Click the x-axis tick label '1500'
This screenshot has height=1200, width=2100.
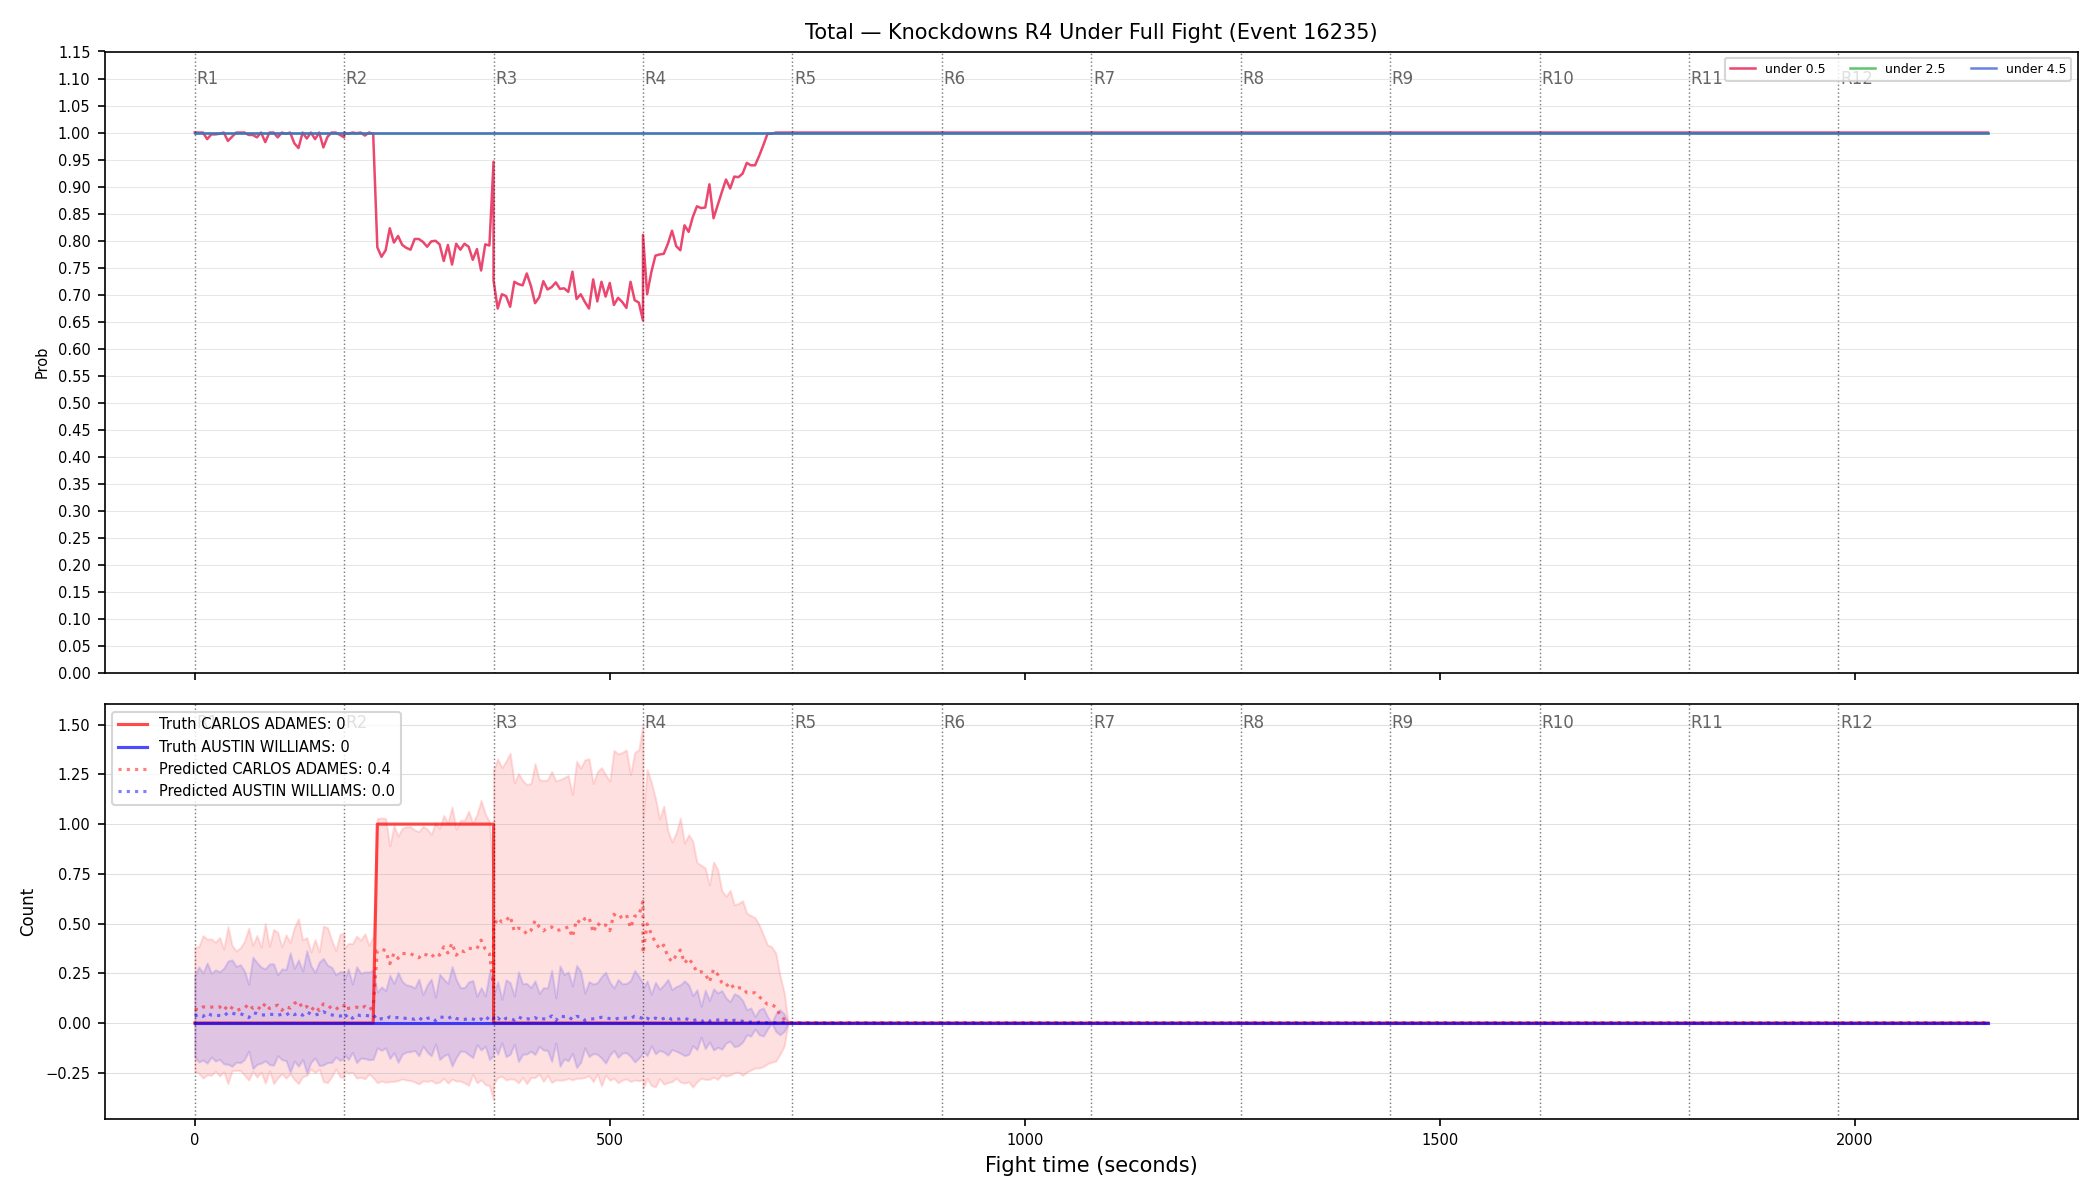[x=1439, y=1139]
